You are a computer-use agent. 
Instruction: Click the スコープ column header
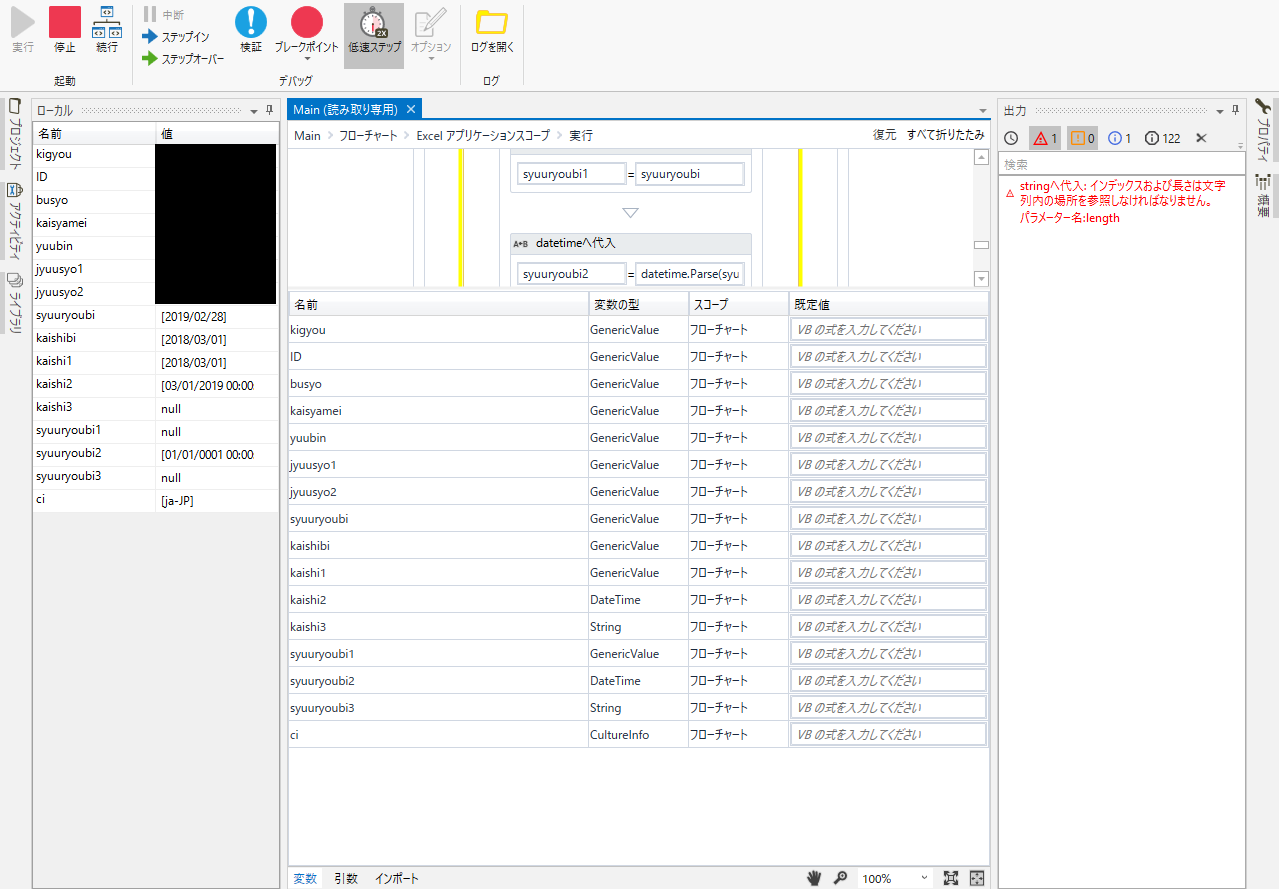pos(738,303)
